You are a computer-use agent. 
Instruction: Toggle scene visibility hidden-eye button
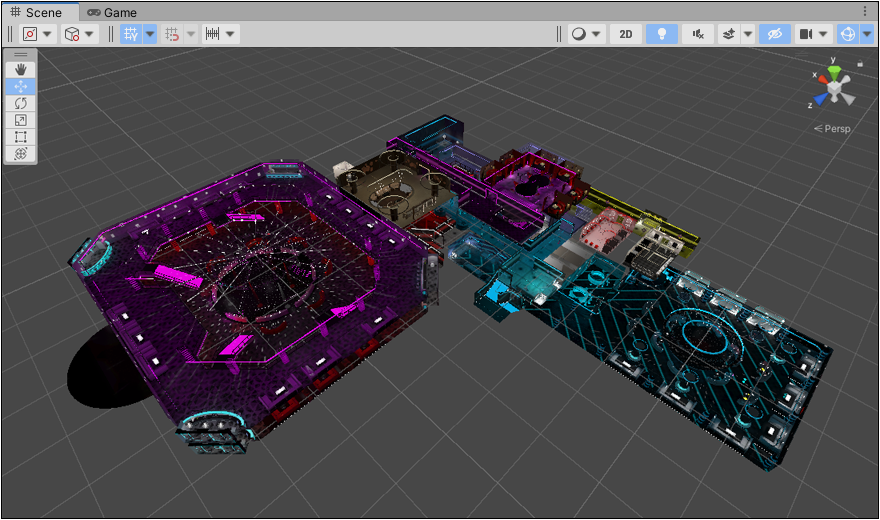click(x=773, y=34)
